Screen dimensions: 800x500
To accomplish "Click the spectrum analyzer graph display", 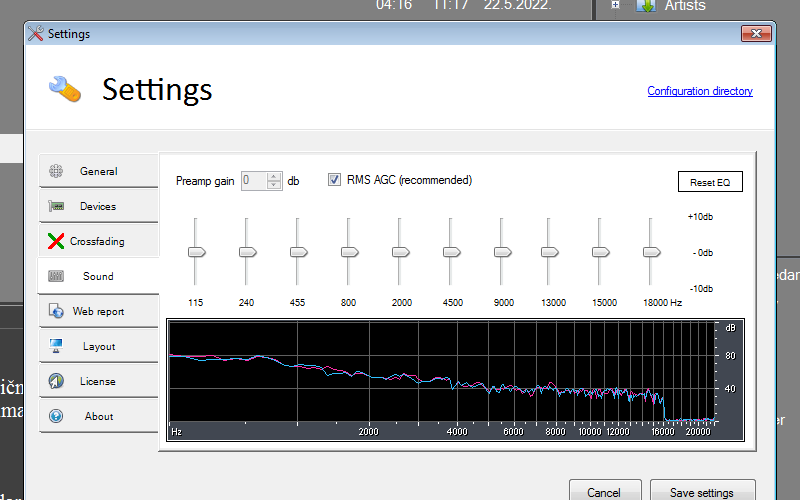I will pyautogui.click(x=455, y=380).
